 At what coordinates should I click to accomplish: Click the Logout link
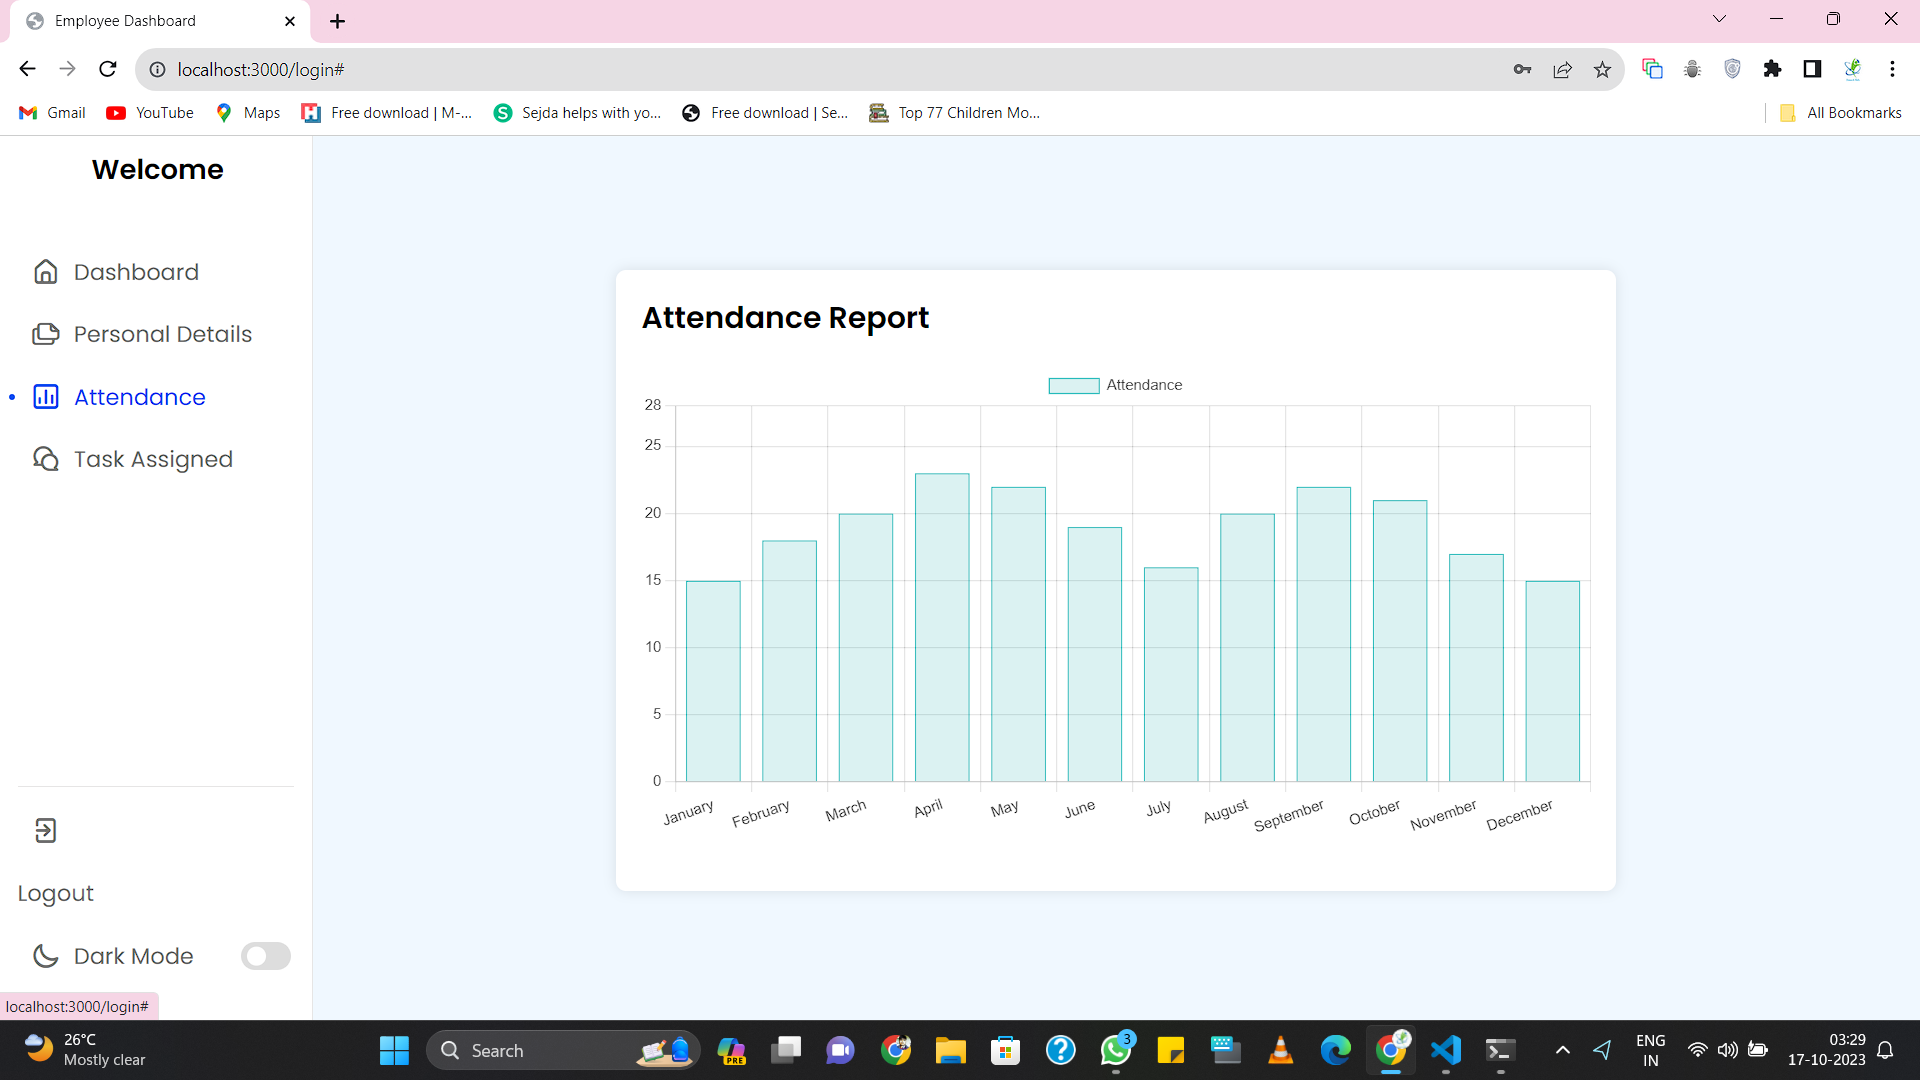click(56, 893)
